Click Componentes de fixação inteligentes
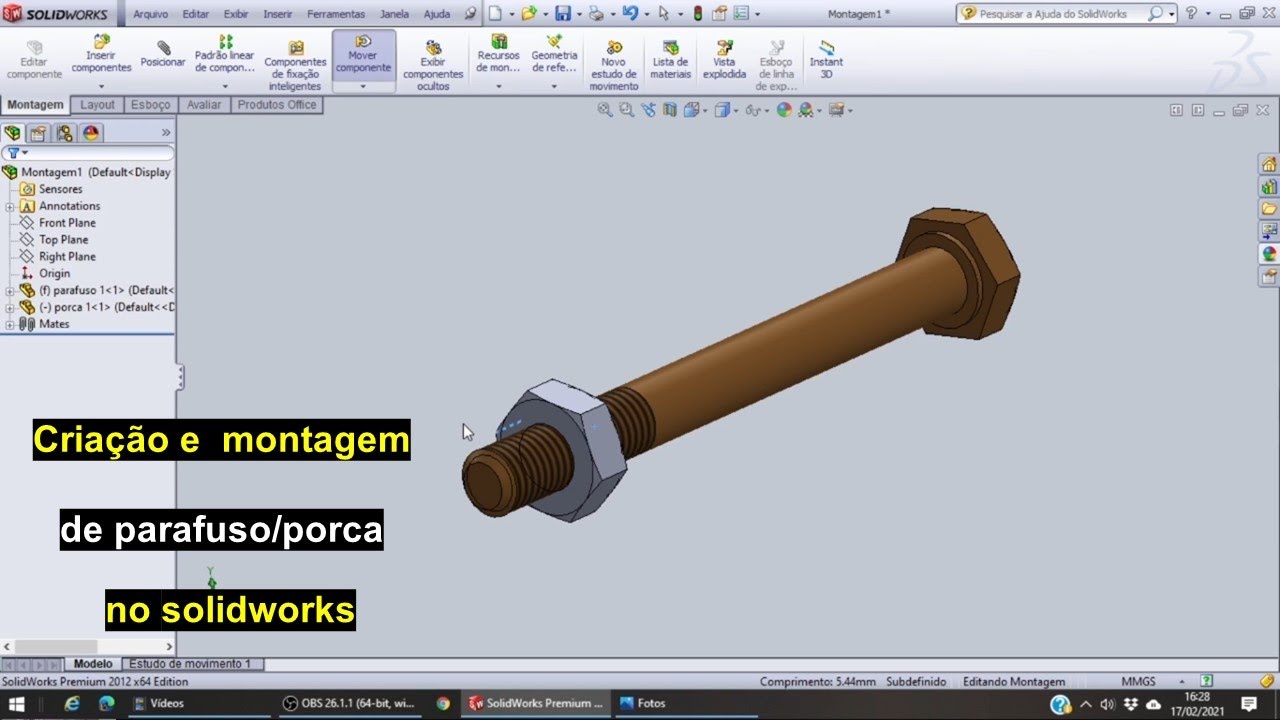This screenshot has height=720, width=1280. [x=296, y=66]
